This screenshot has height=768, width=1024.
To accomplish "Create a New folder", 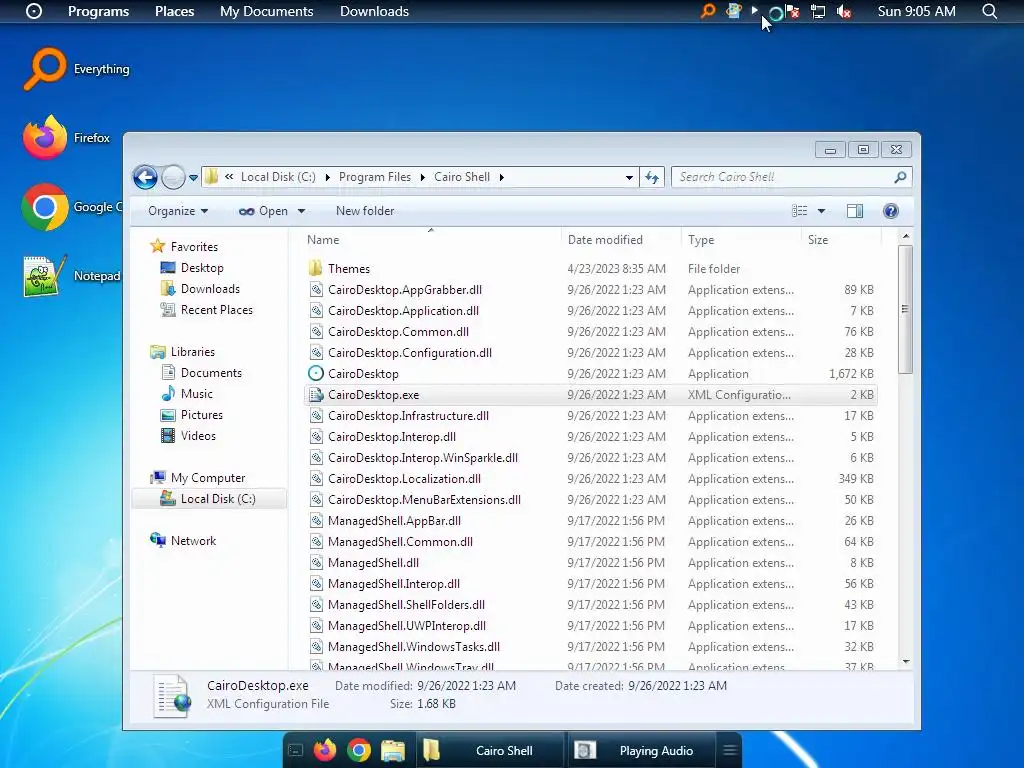I will [365, 211].
